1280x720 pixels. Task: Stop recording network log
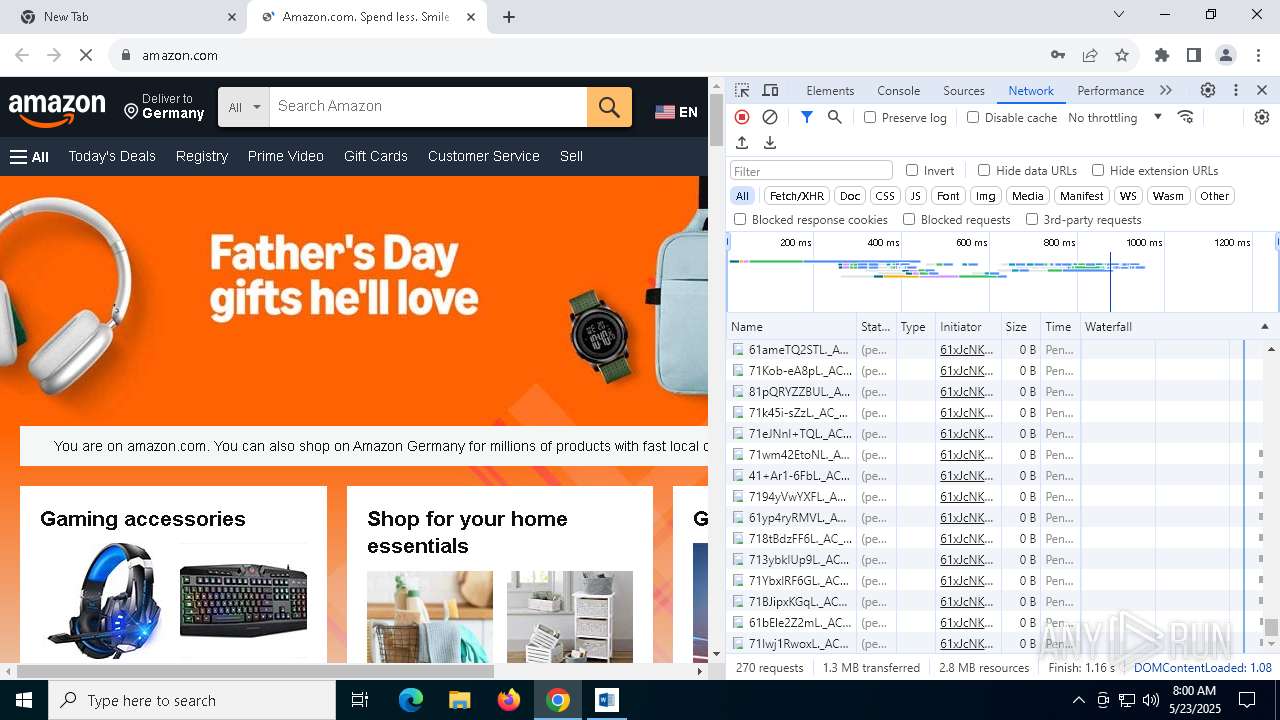click(742, 117)
